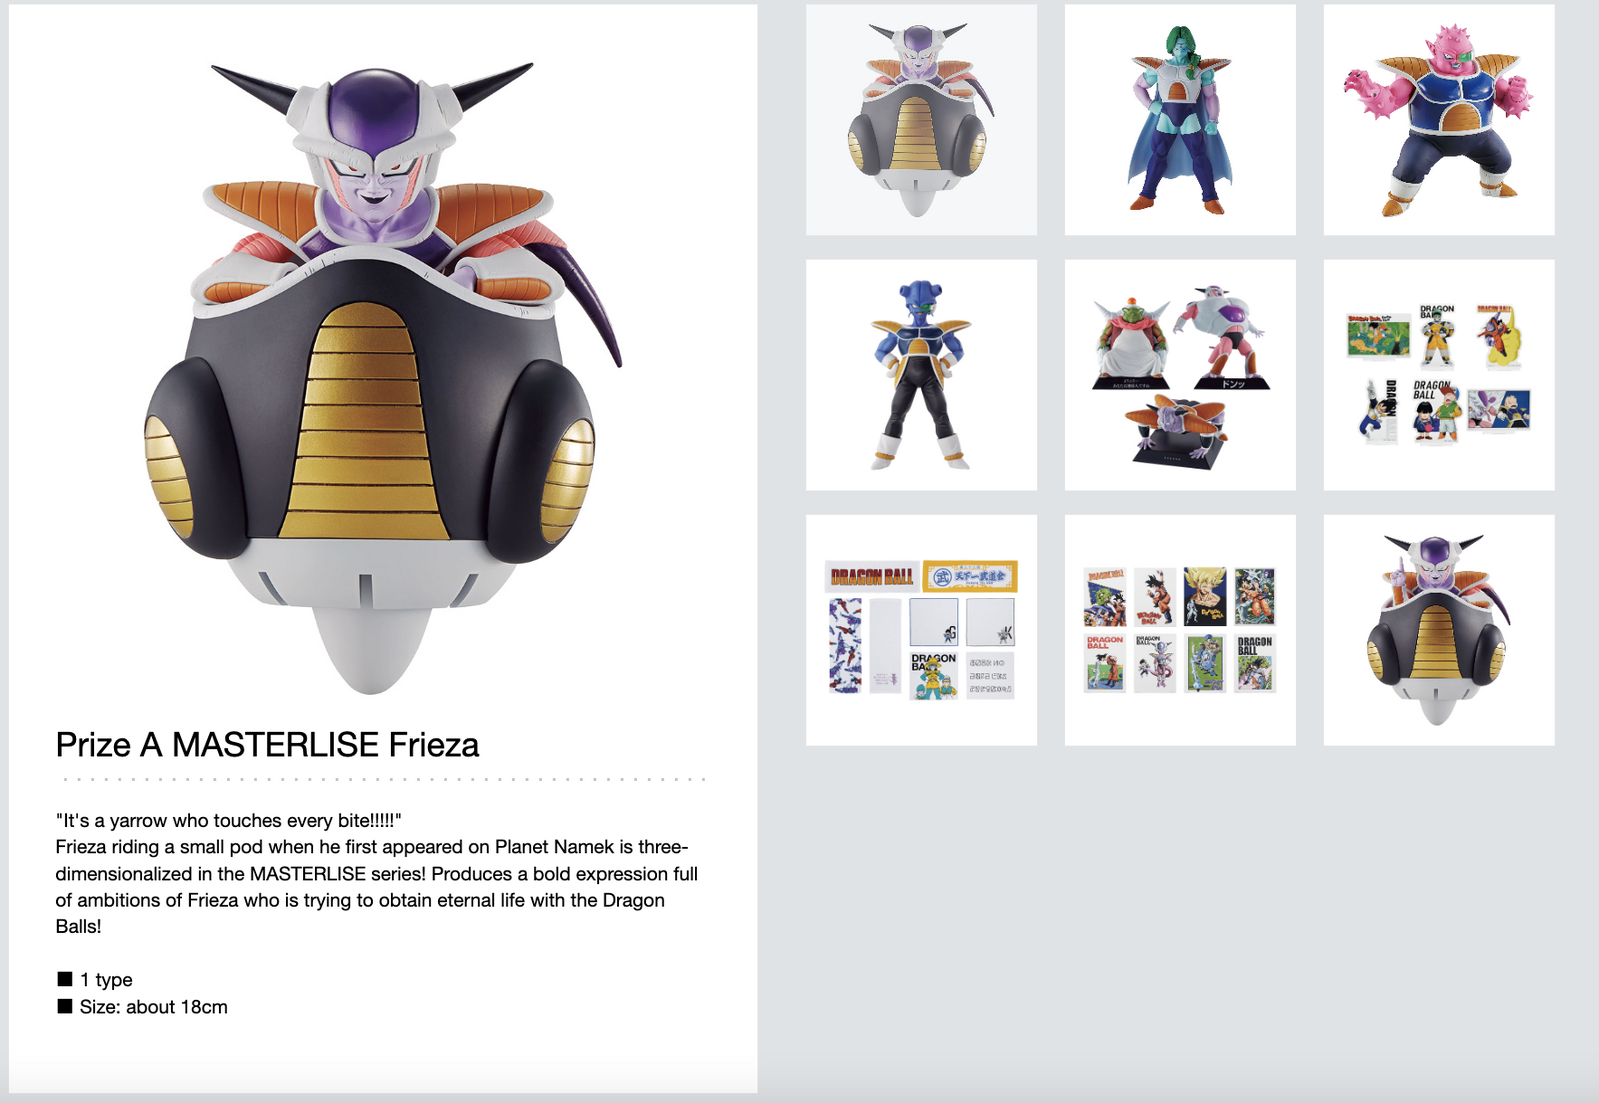The image size is (1599, 1103).
Task: Click the 'Prize A MASTERLISE Frieza' title
Action: pos(267,745)
